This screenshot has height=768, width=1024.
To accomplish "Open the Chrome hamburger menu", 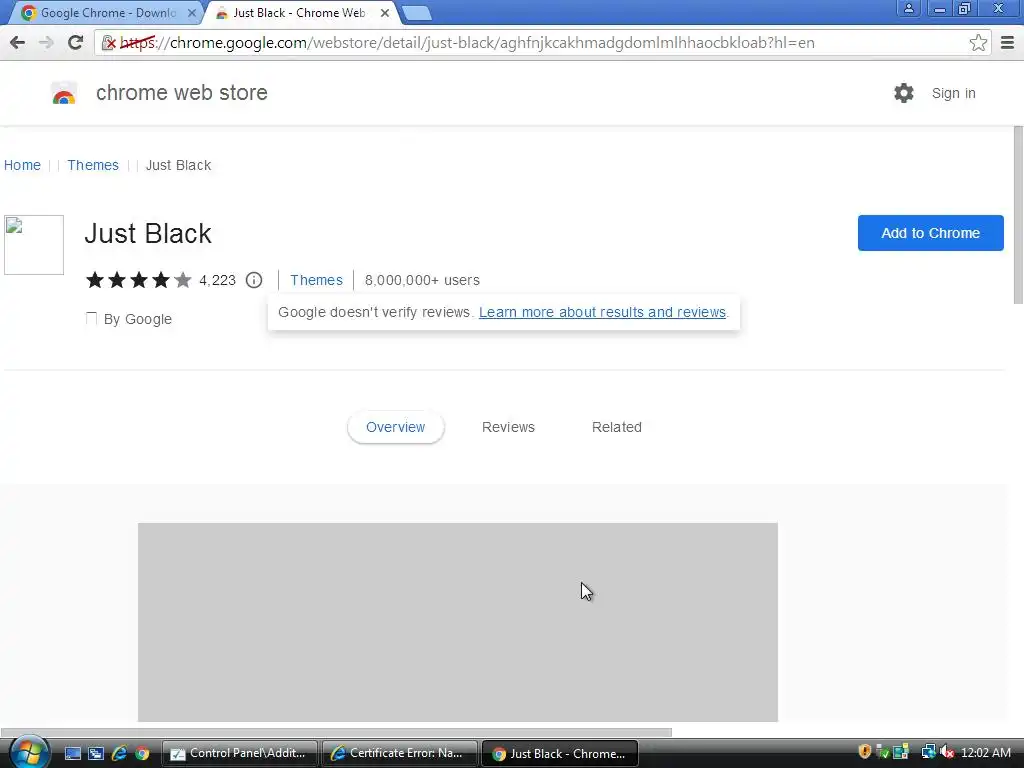I will click(x=1008, y=42).
